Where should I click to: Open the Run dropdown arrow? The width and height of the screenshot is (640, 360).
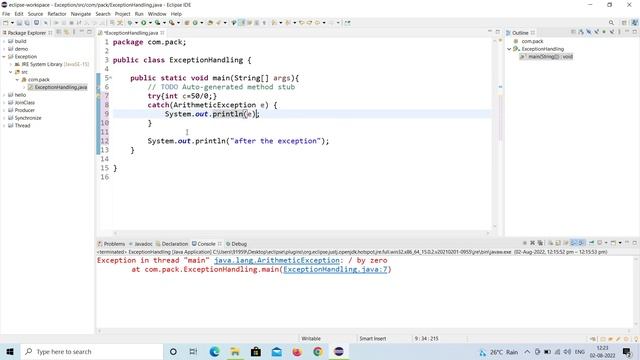(x=150, y=23)
